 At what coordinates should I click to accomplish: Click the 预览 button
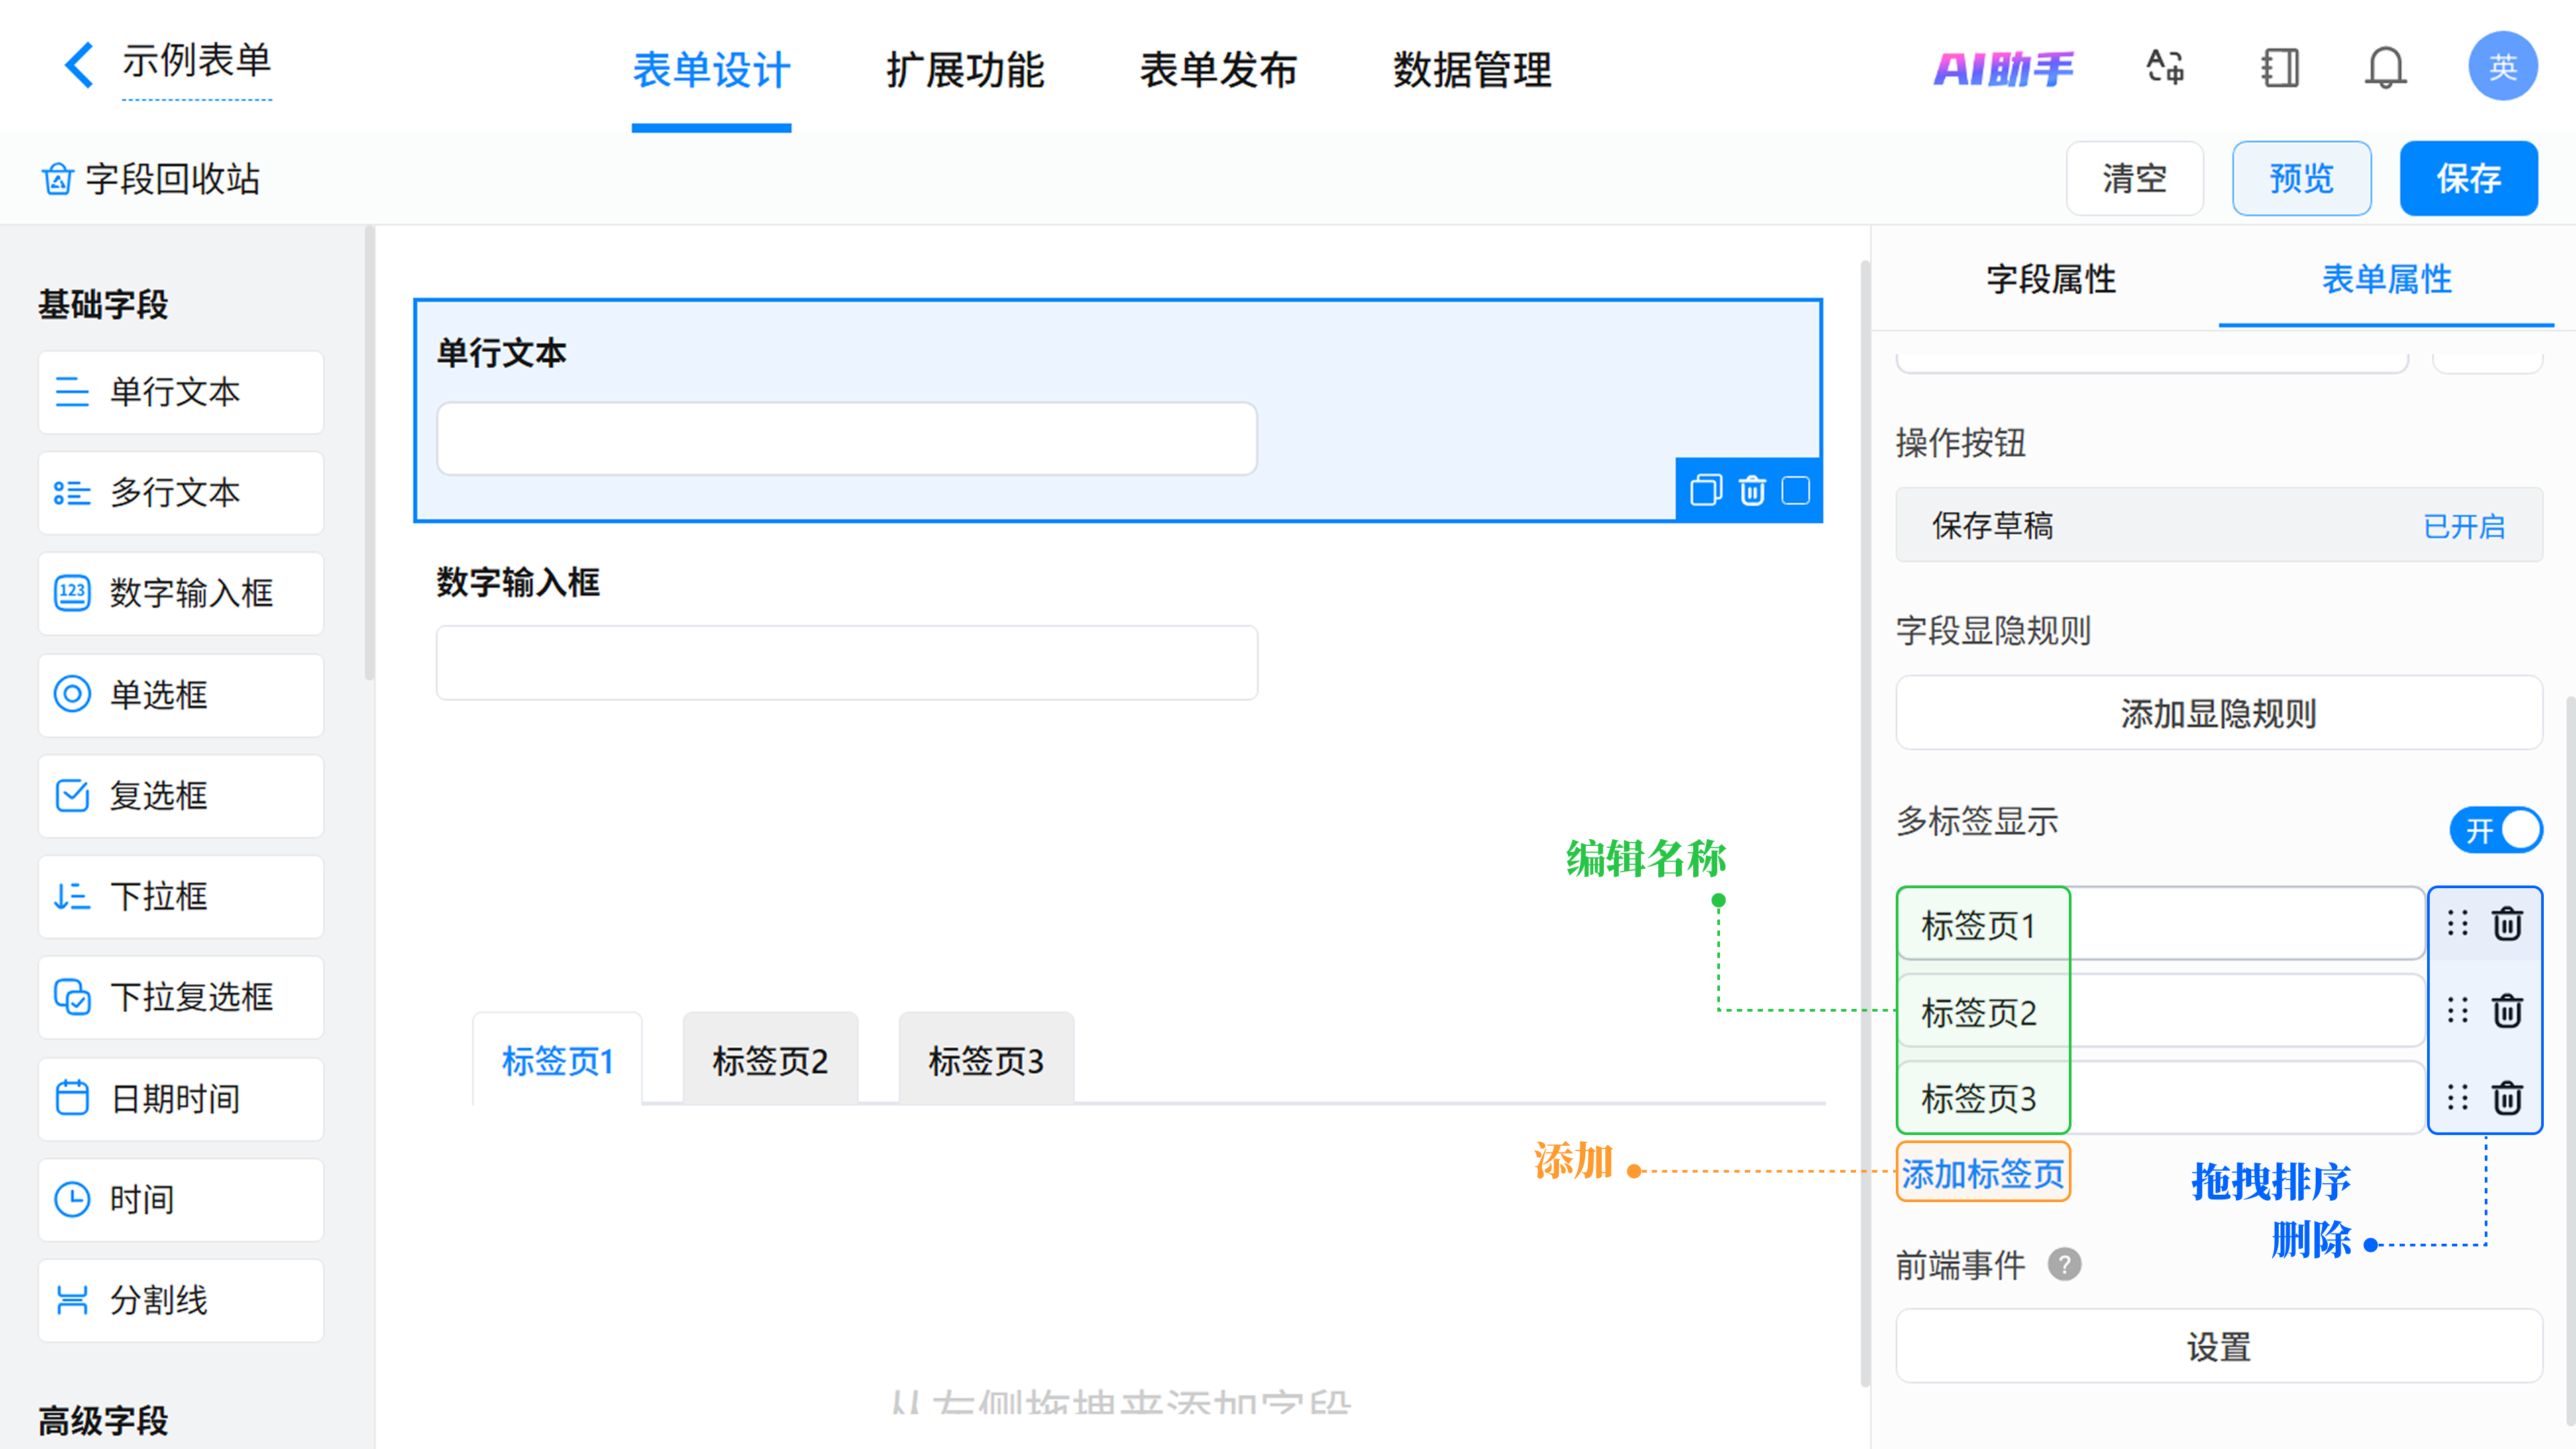(x=2301, y=178)
